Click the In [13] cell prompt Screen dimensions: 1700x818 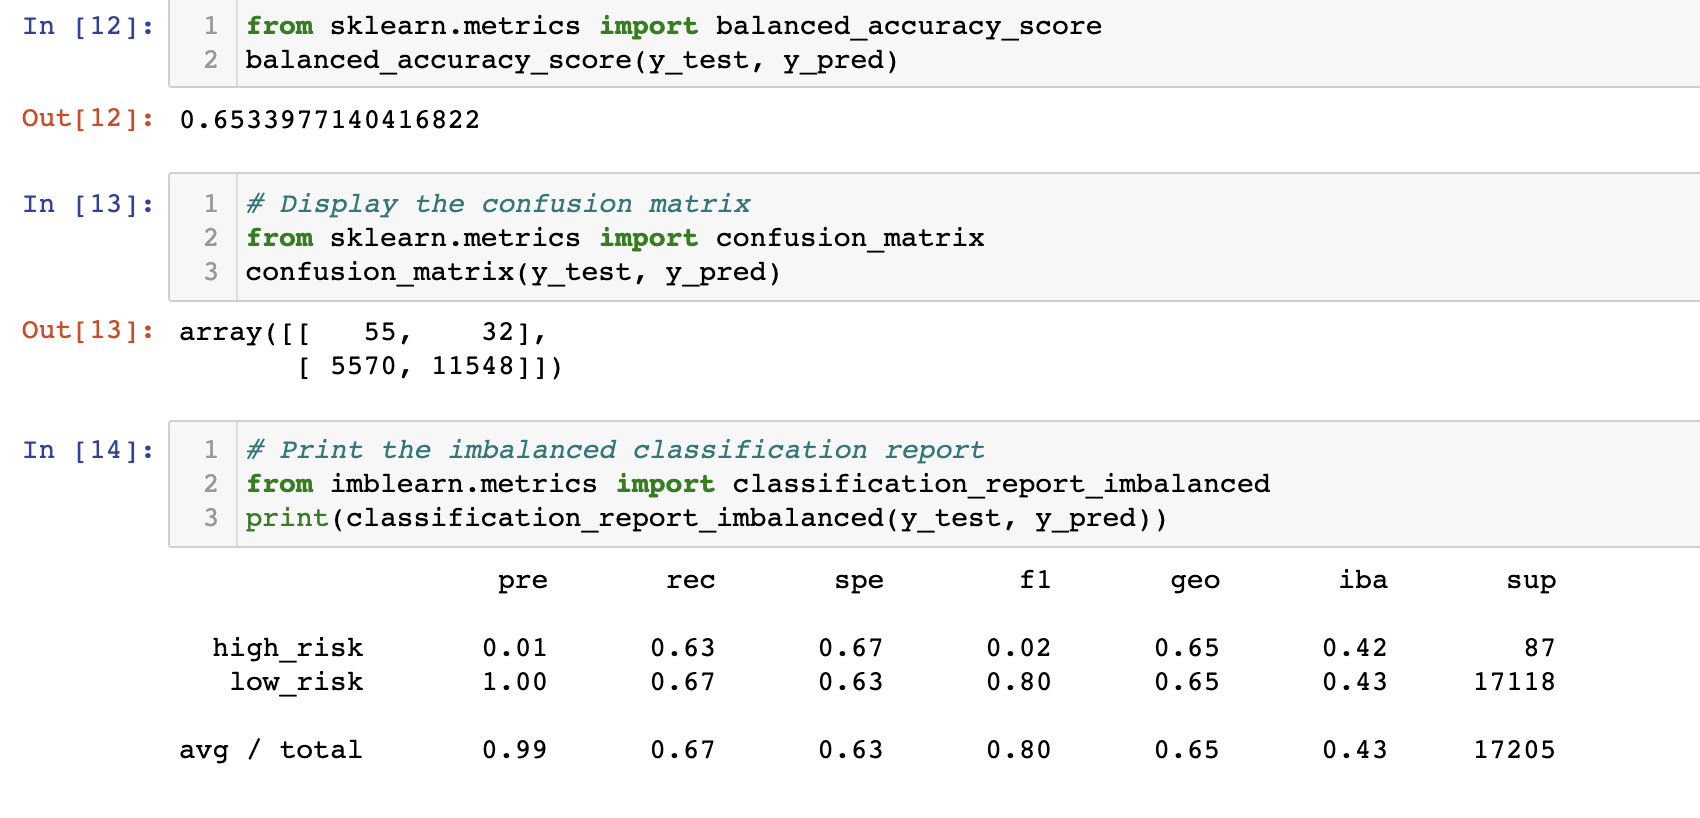(88, 204)
